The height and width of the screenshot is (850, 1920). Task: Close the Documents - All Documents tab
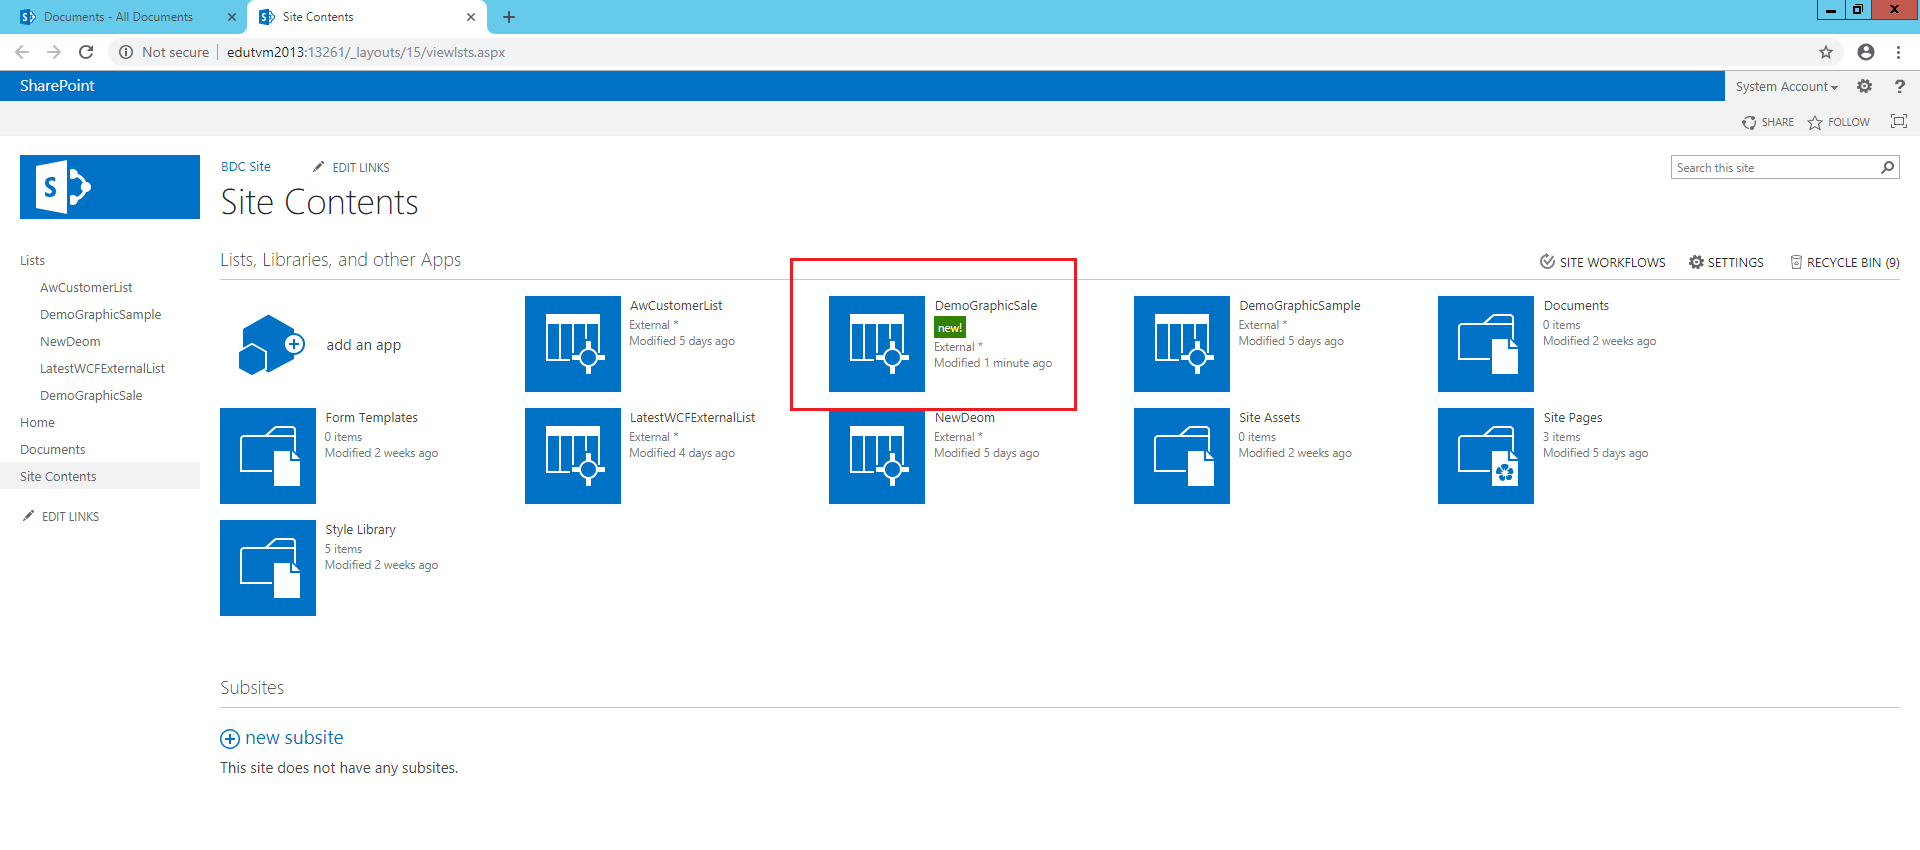231,17
